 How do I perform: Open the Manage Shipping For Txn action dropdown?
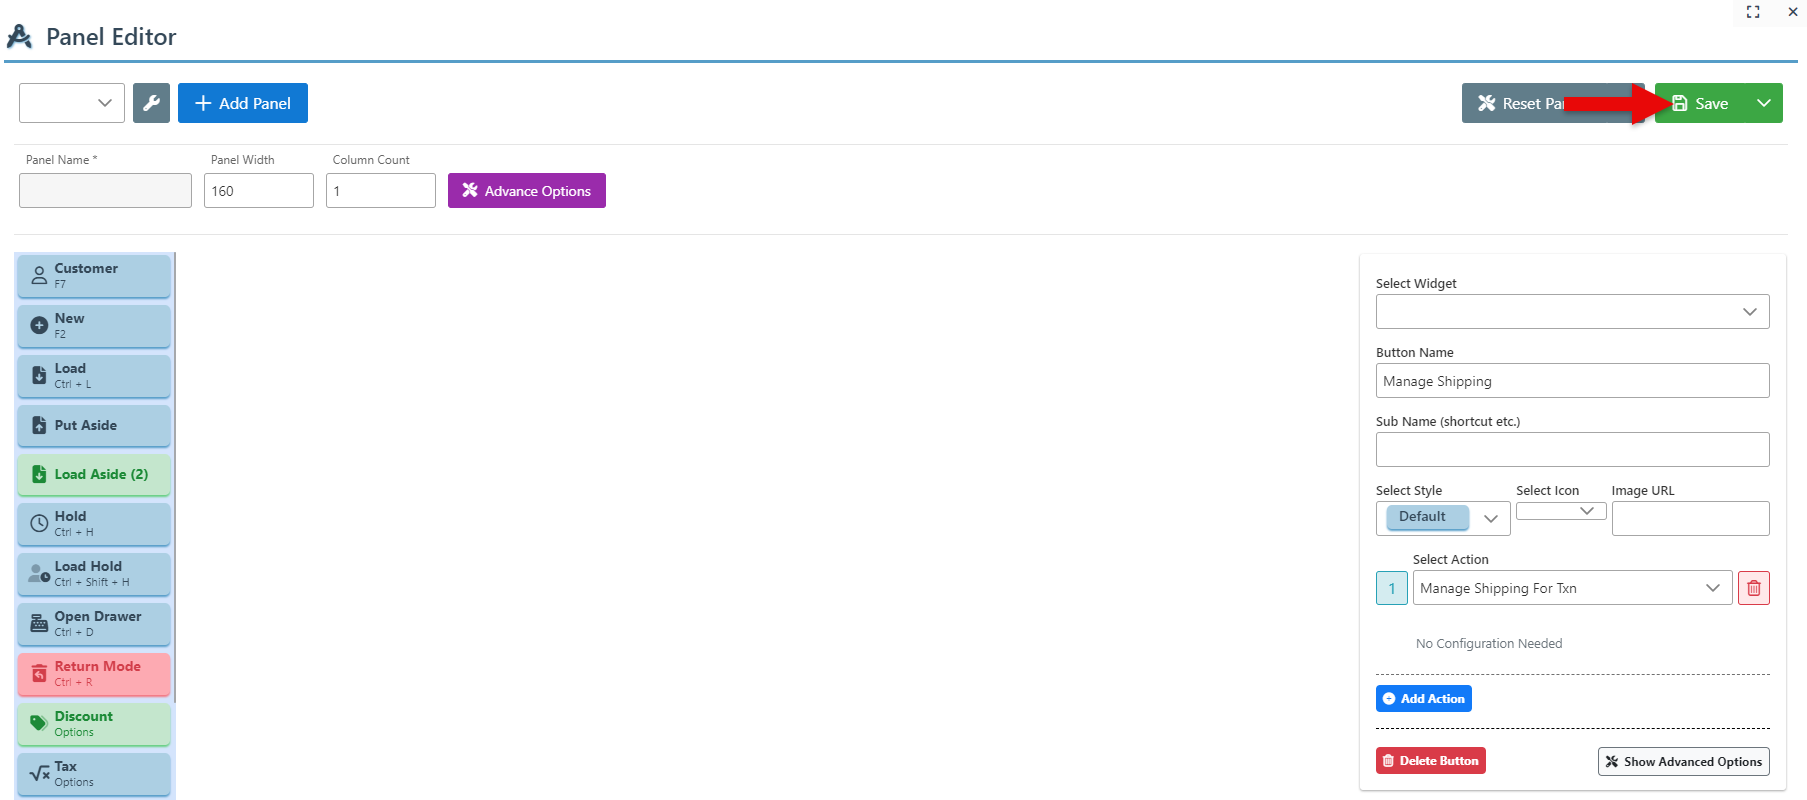[1571, 588]
